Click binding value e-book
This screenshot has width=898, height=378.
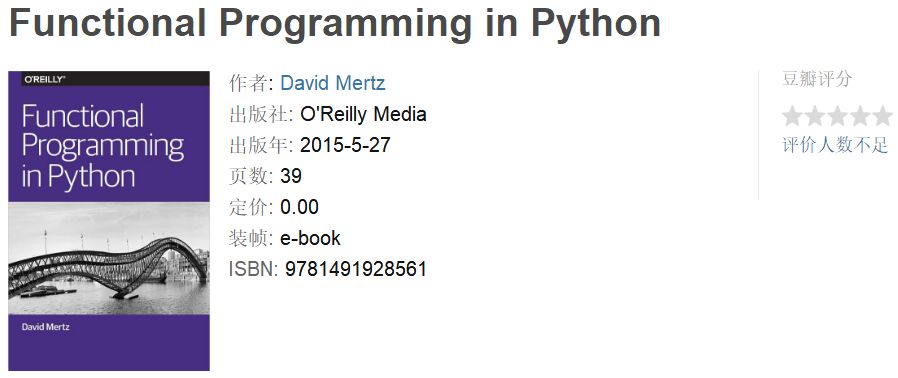pyautogui.click(x=310, y=238)
